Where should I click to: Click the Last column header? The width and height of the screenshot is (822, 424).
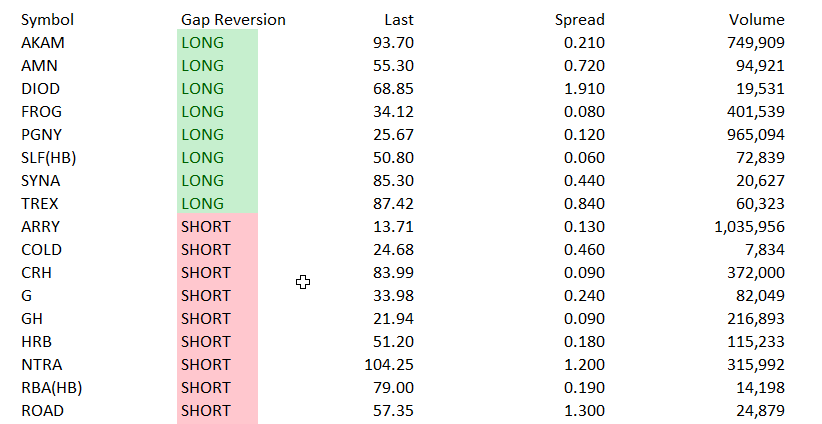[x=399, y=20]
